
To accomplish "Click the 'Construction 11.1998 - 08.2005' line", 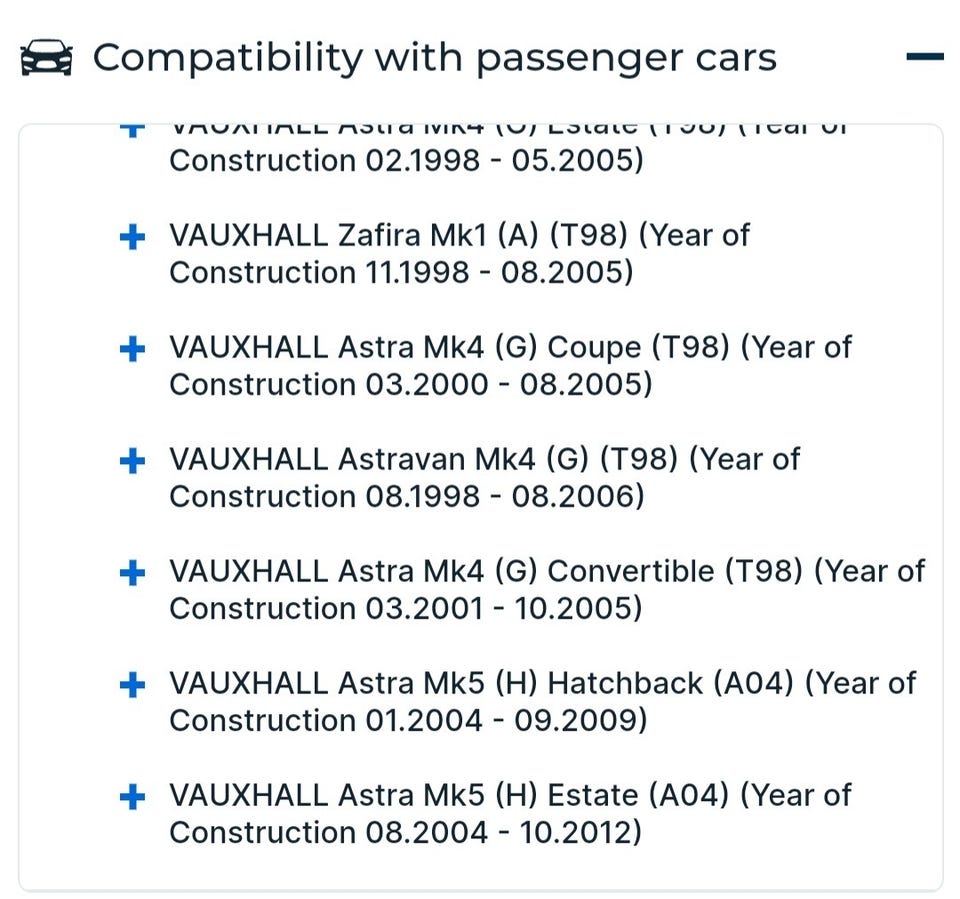I will pyautogui.click(x=401, y=273).
